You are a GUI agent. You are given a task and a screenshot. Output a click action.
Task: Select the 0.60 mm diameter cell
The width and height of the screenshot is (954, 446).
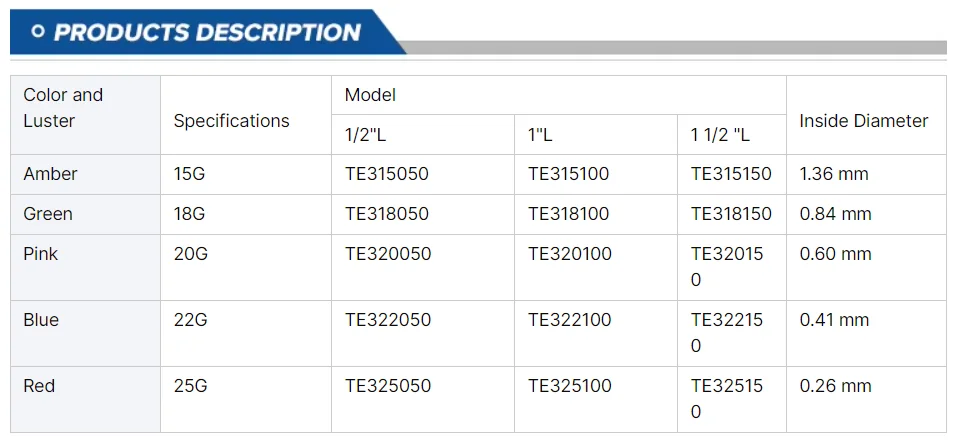(x=834, y=254)
